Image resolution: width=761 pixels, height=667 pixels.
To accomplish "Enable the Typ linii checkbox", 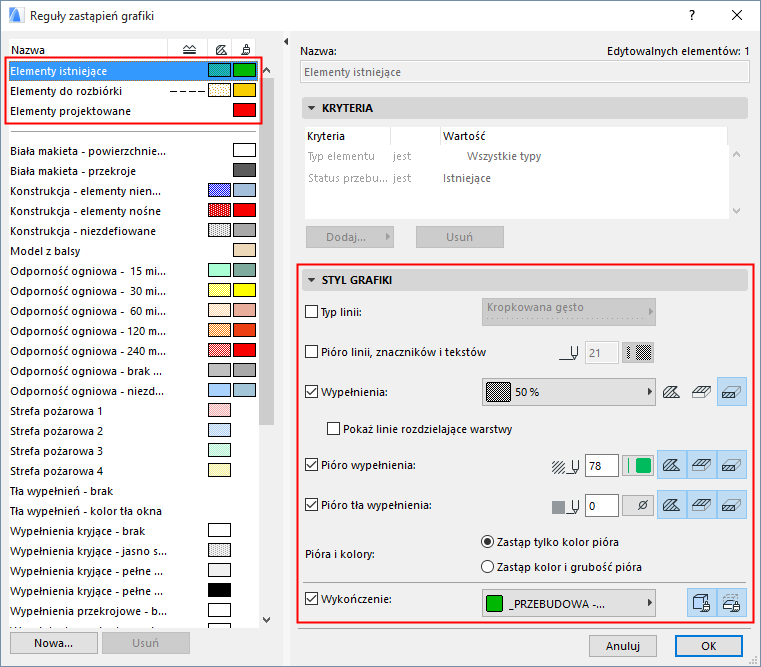I will (311, 312).
